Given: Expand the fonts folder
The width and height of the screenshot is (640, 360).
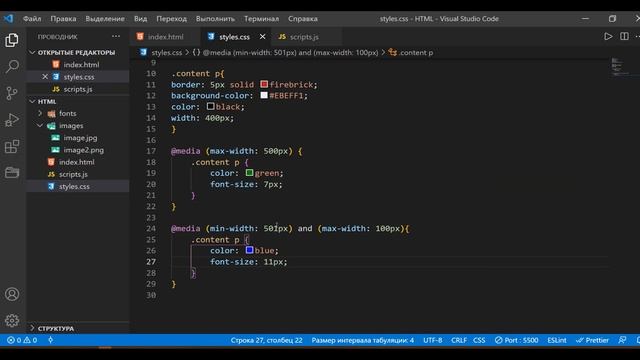Looking at the screenshot, I should (x=67, y=113).
